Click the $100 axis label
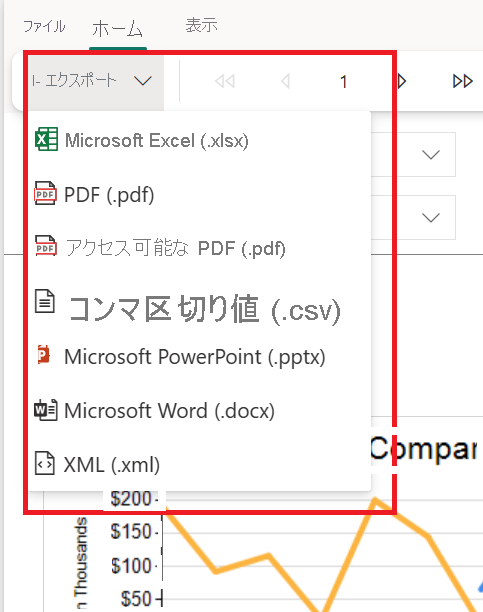The width and height of the screenshot is (483, 612). [131, 566]
